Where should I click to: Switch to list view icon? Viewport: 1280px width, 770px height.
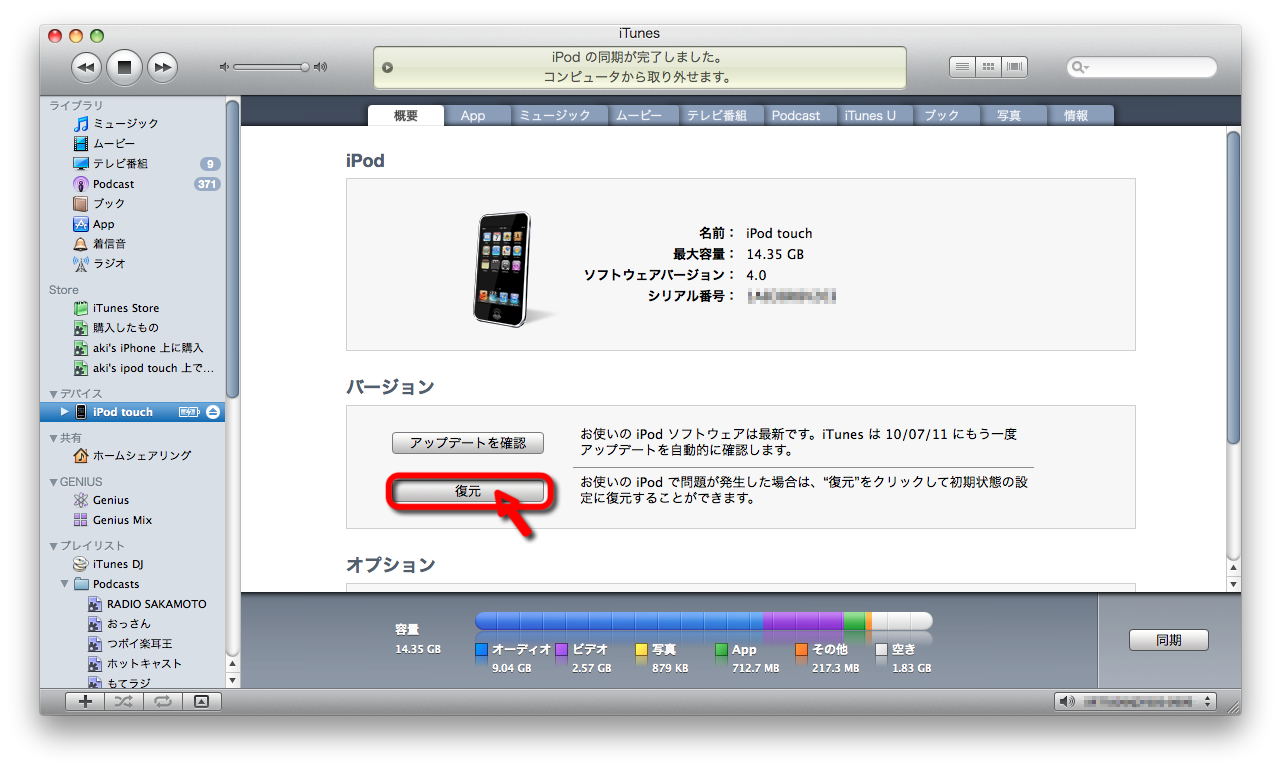962,67
